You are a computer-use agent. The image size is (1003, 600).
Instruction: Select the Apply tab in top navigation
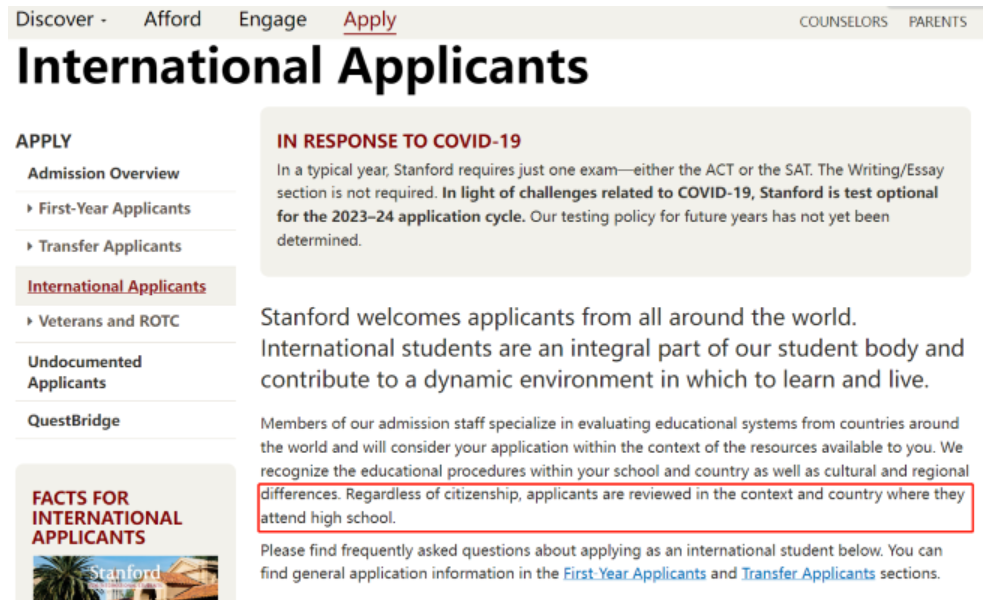pyautogui.click(x=369, y=20)
